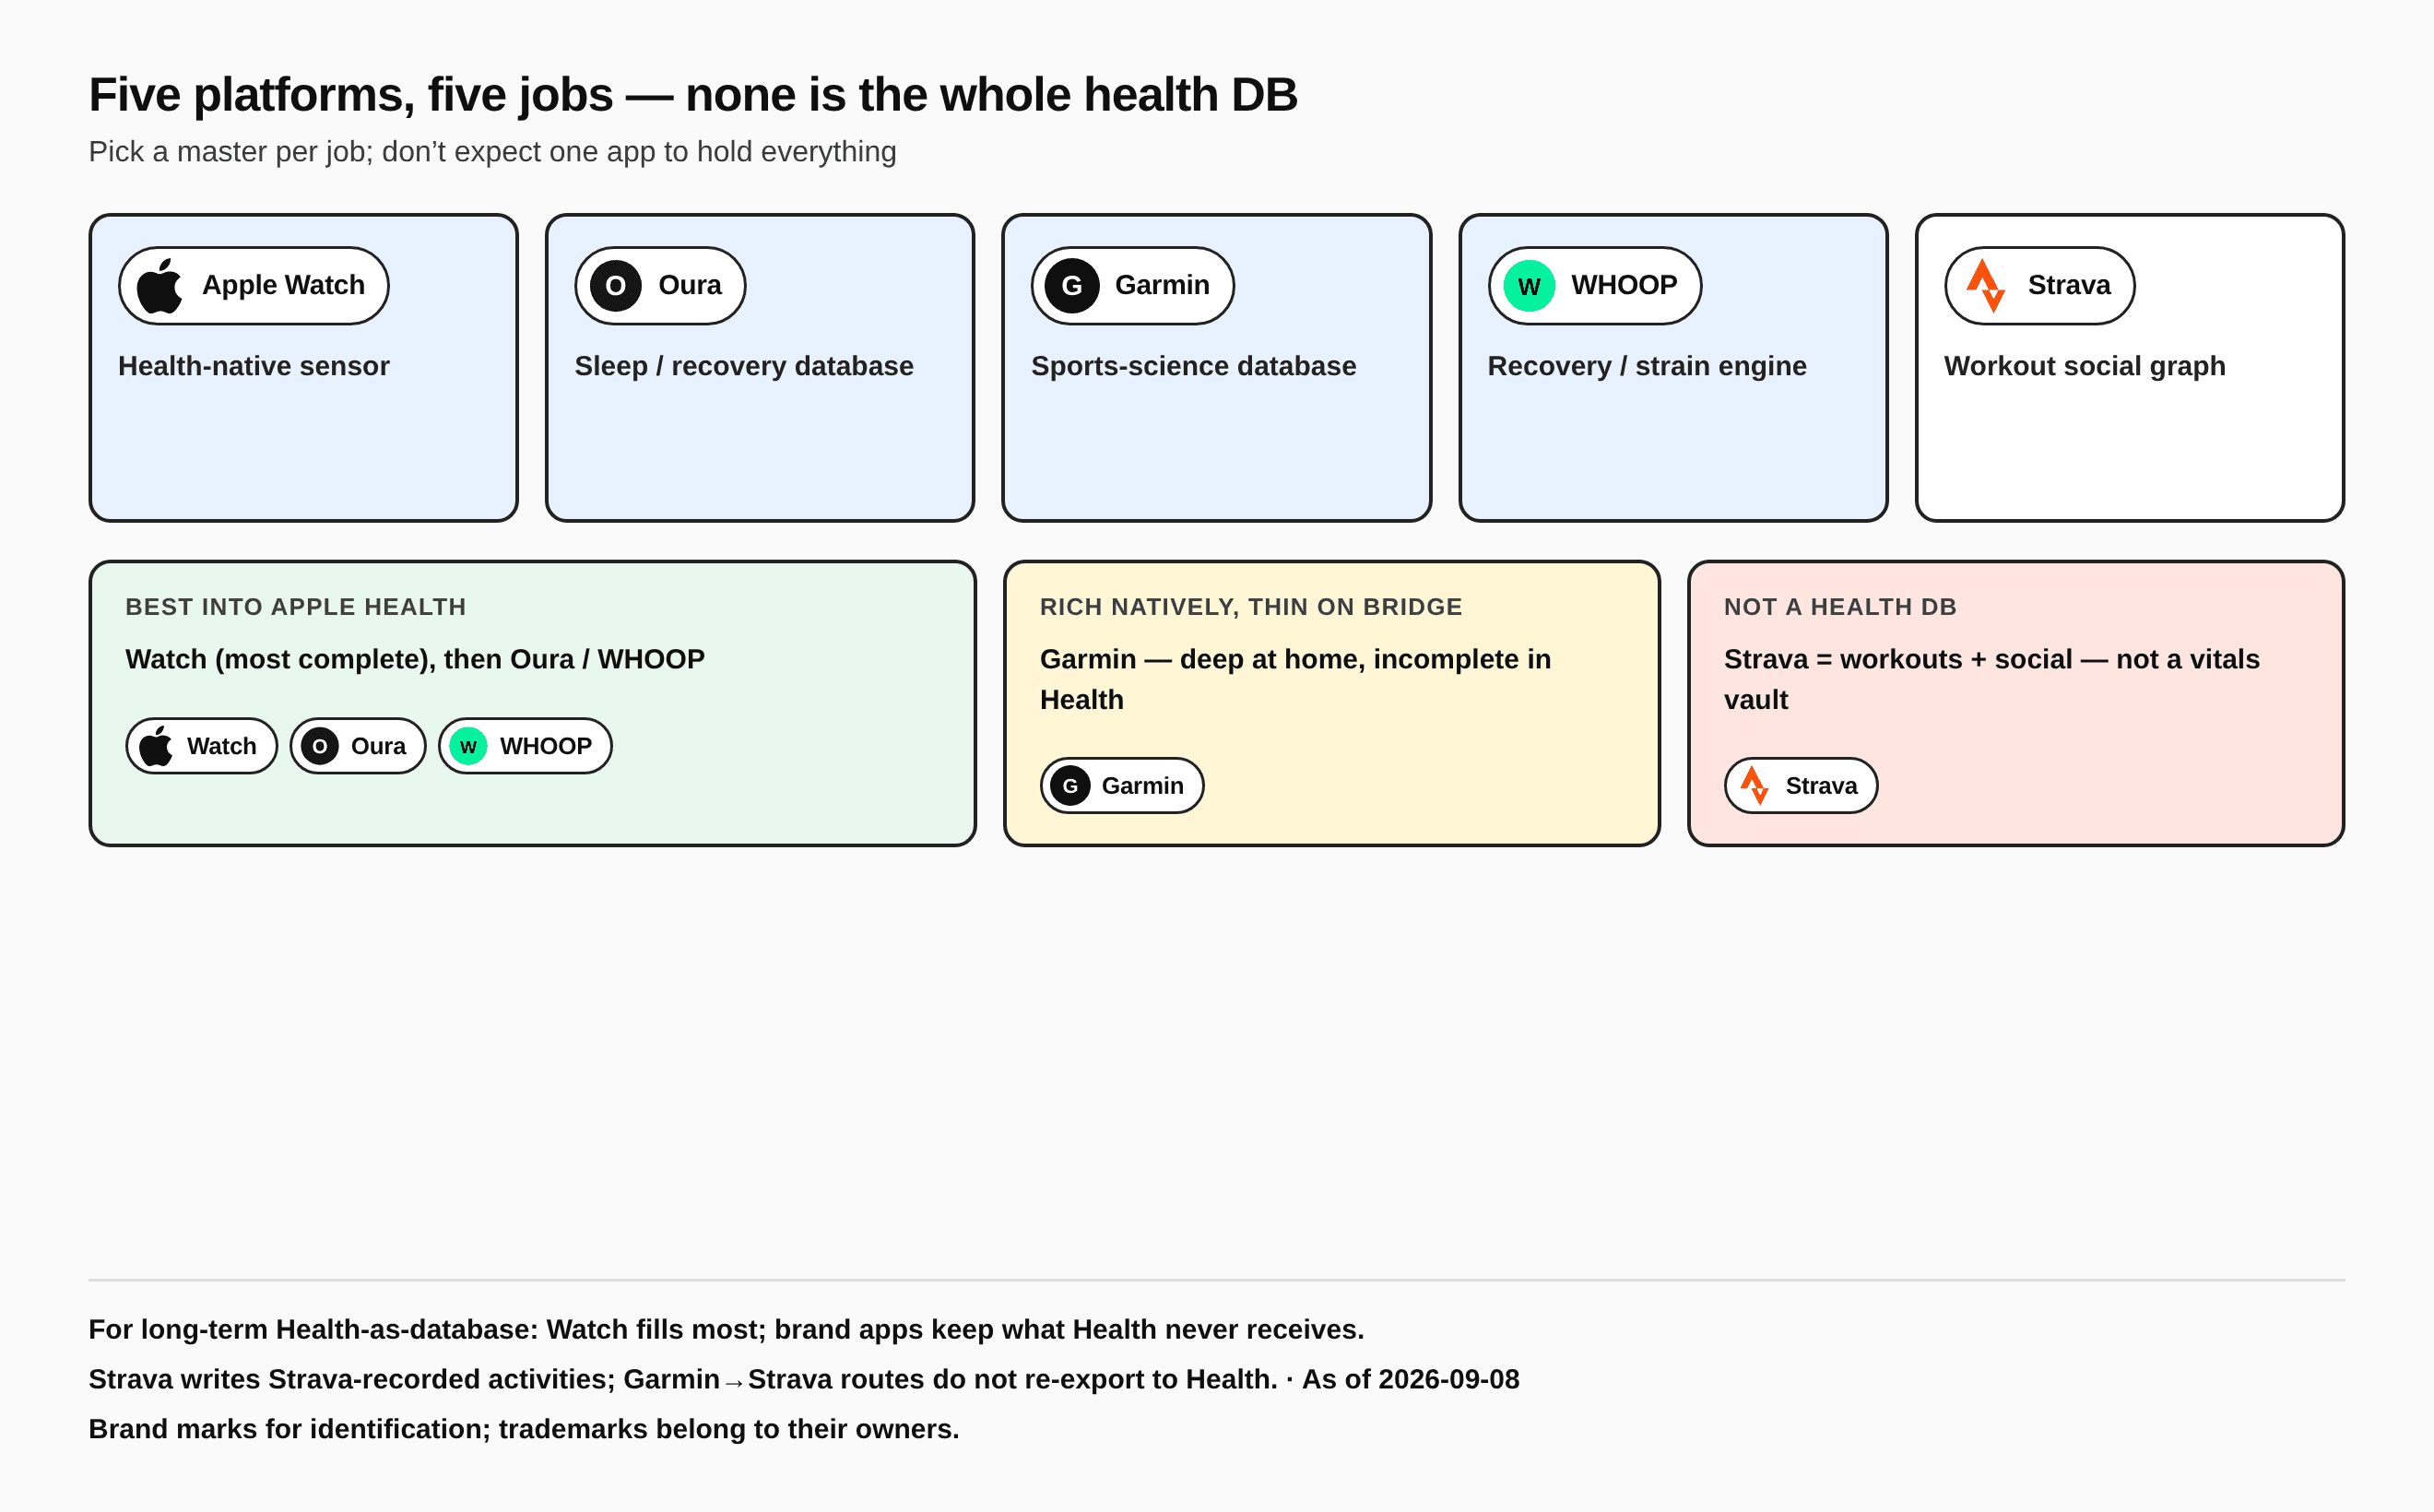
Task: Click the Oura 'O' icon in top card
Action: (616, 286)
